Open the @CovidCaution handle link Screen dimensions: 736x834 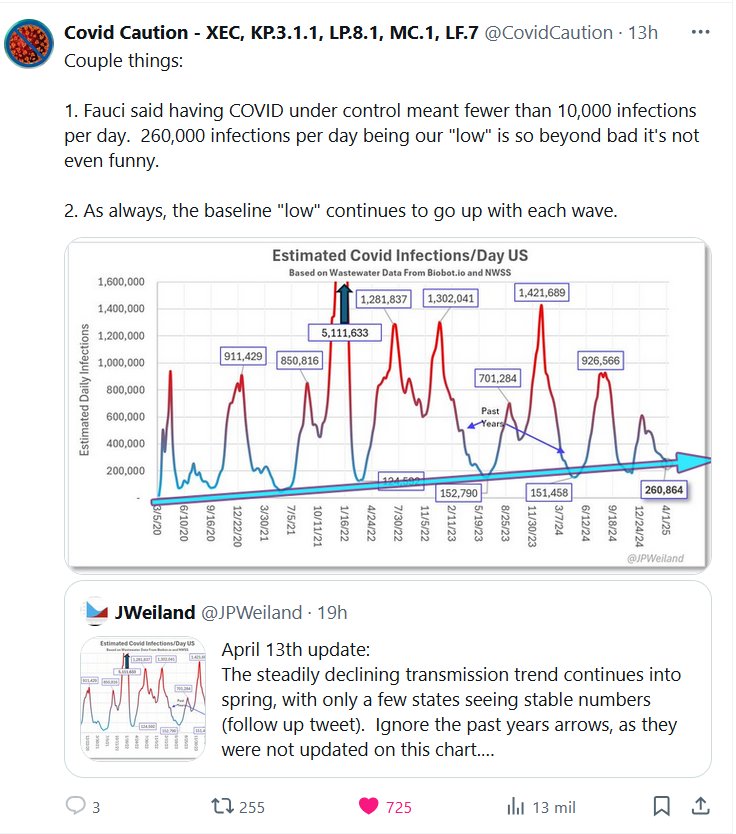coord(549,32)
